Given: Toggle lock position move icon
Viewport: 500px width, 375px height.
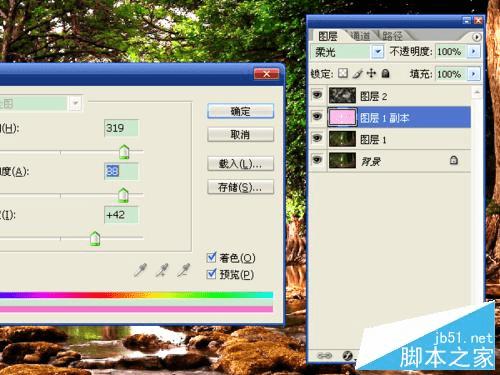Looking at the screenshot, I should click(371, 73).
